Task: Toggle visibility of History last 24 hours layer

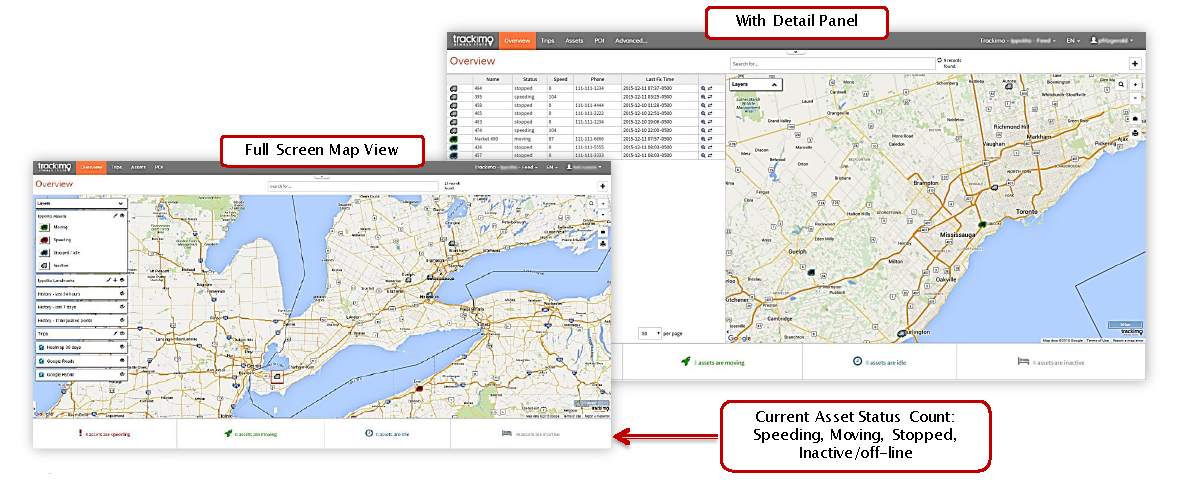Action: pyautogui.click(x=122, y=294)
